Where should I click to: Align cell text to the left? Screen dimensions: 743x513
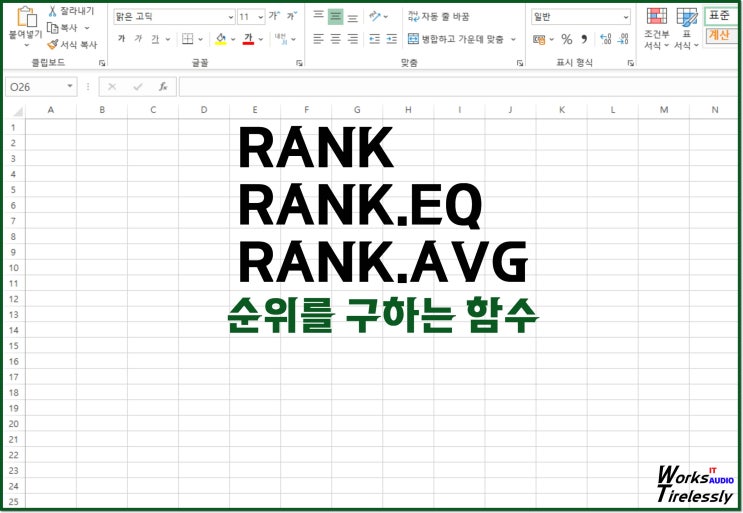(x=318, y=39)
